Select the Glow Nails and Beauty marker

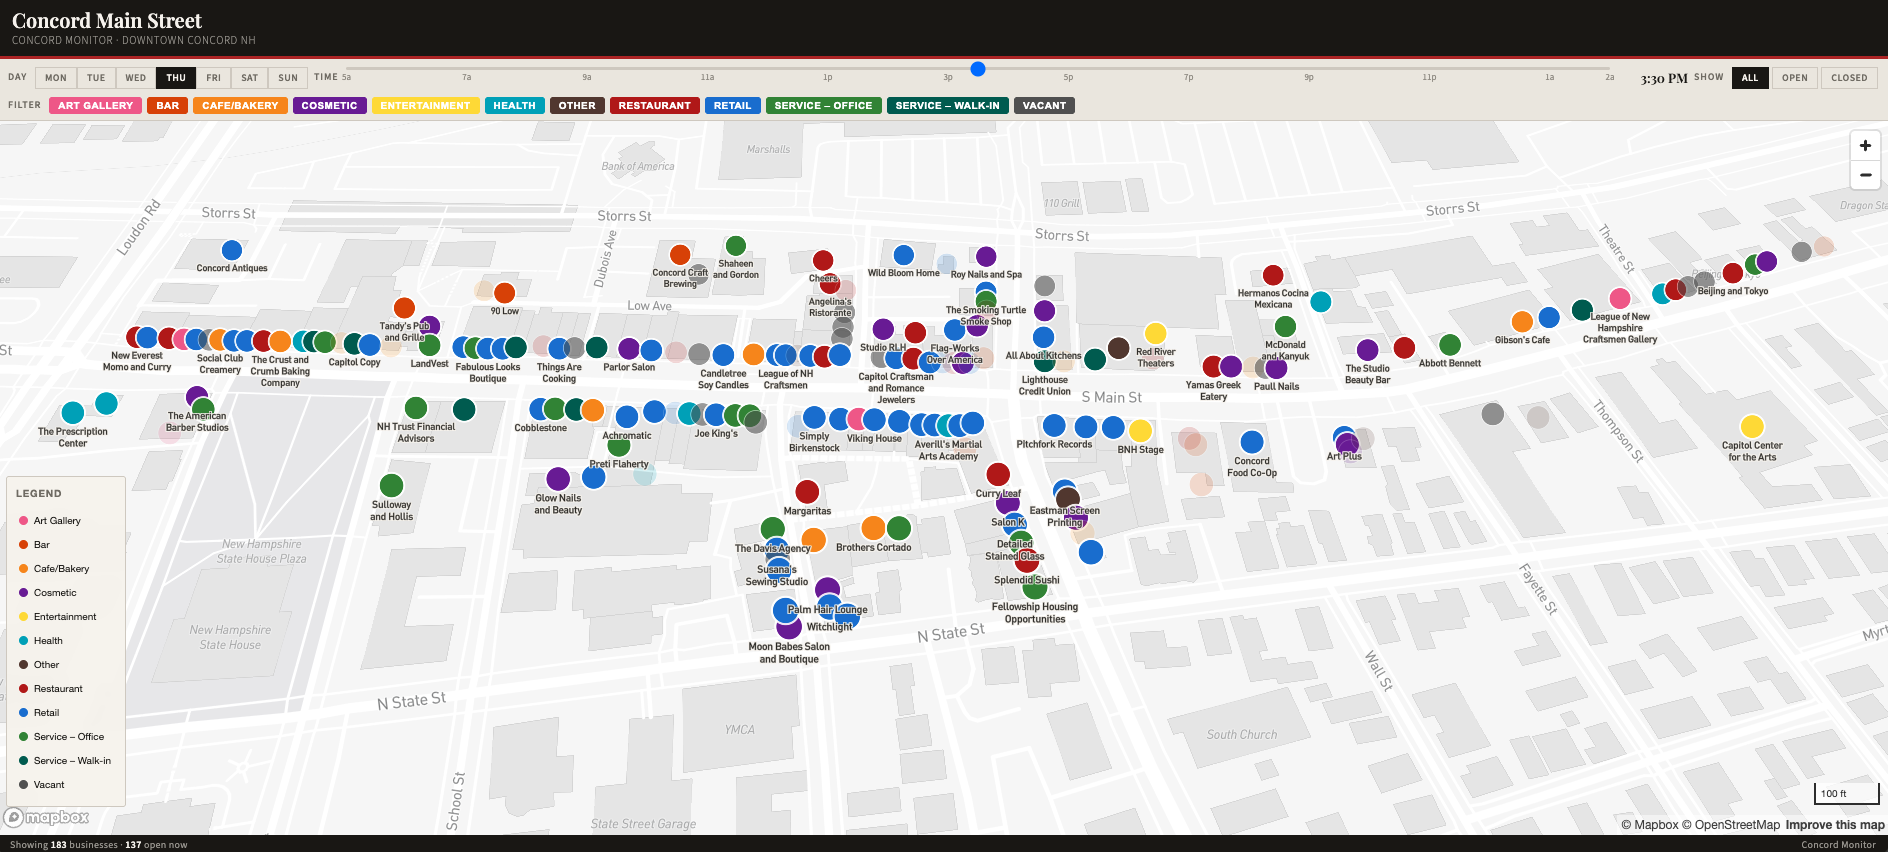tap(558, 479)
